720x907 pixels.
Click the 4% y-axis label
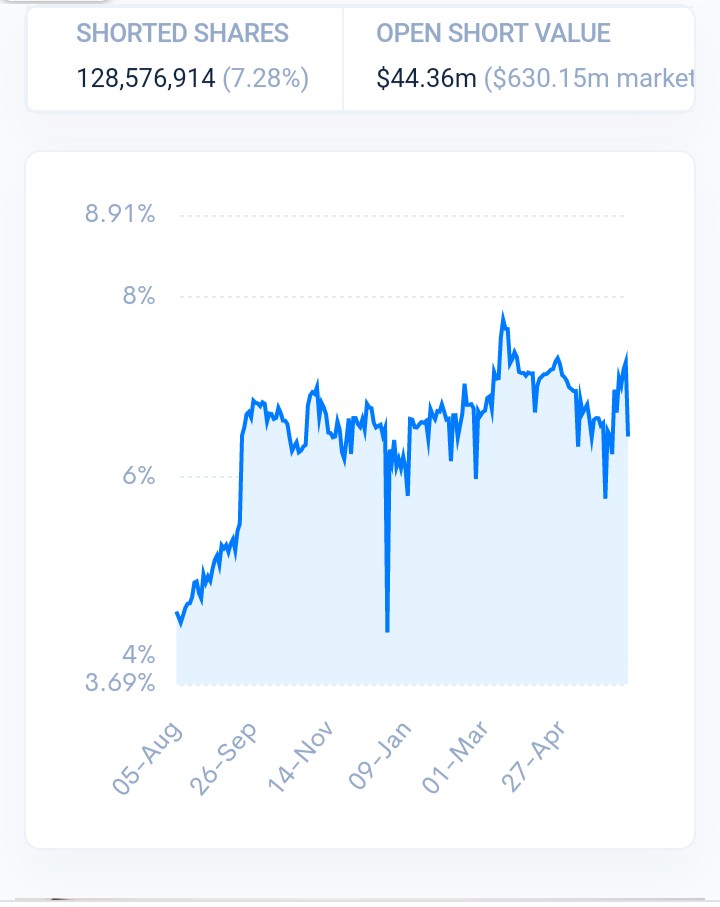coord(139,655)
